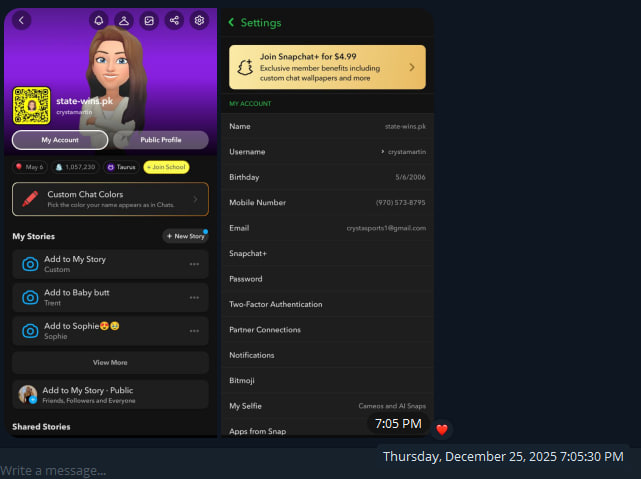
Task: Expand Custom Chat Colors chevron arrow
Action: click(x=195, y=199)
